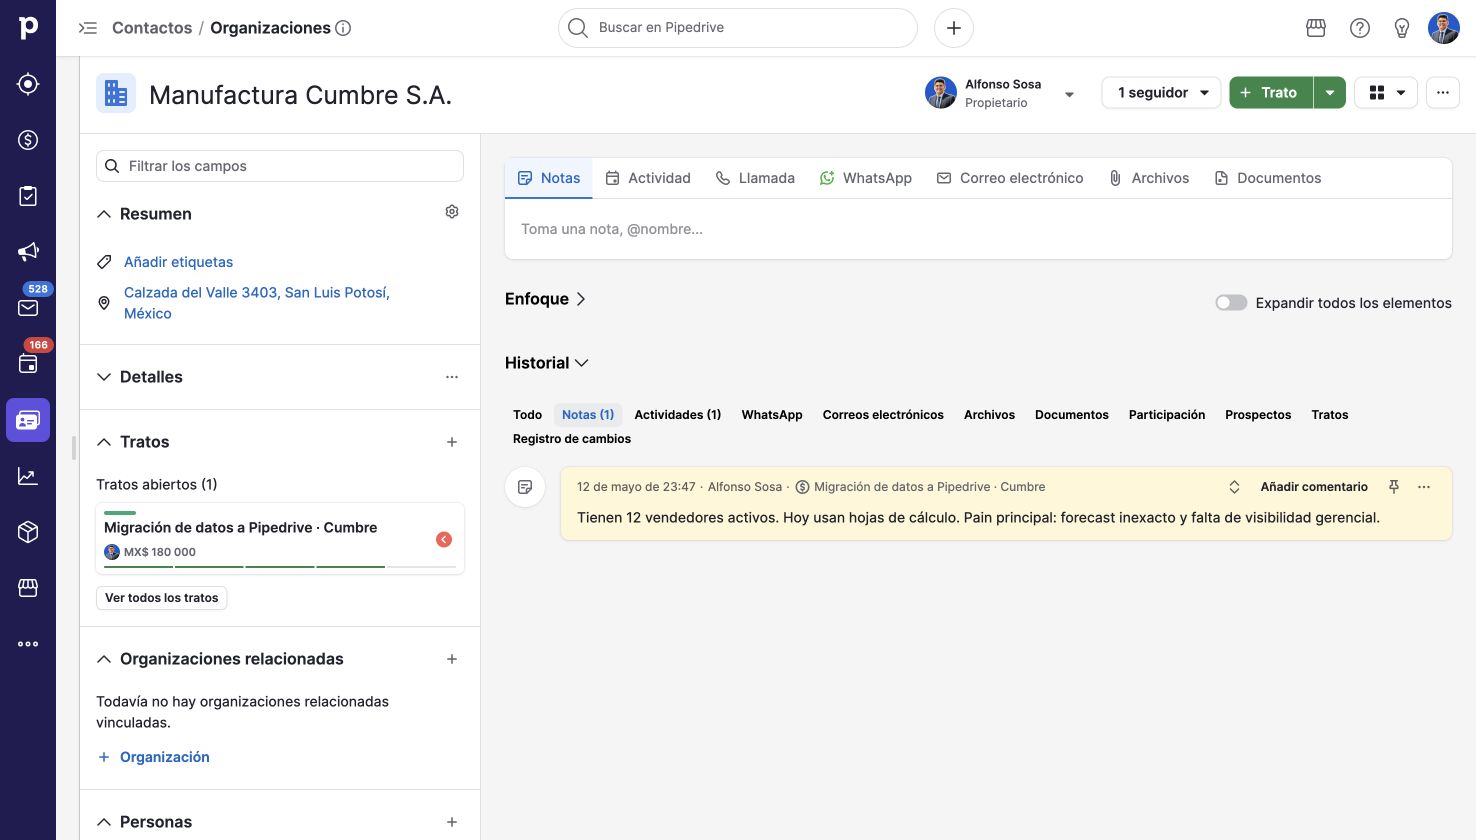Switch to the Llamada tab
The image size is (1476, 840).
click(755, 178)
